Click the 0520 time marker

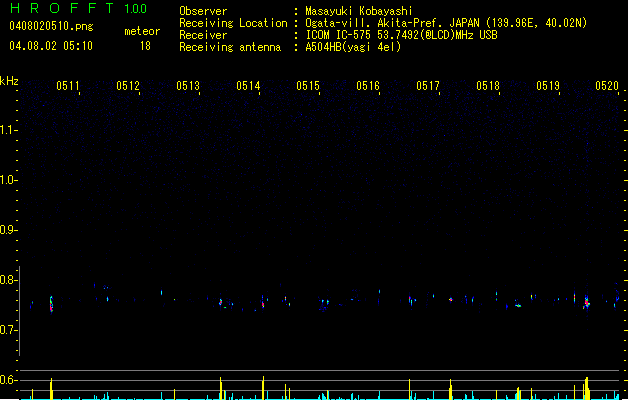[x=607, y=86]
